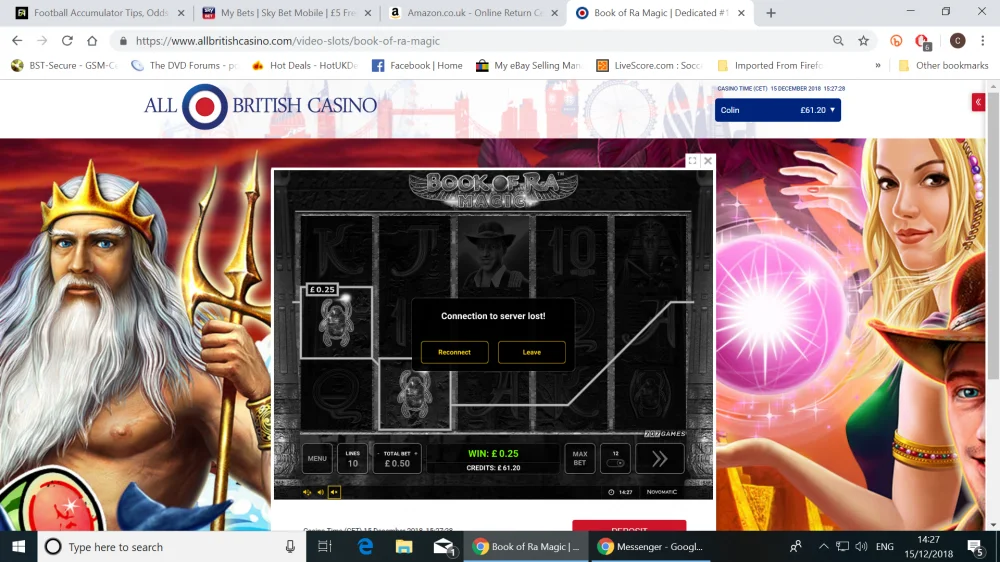Select the highlighted mute speaker icon
The width and height of the screenshot is (1000, 562).
click(334, 492)
